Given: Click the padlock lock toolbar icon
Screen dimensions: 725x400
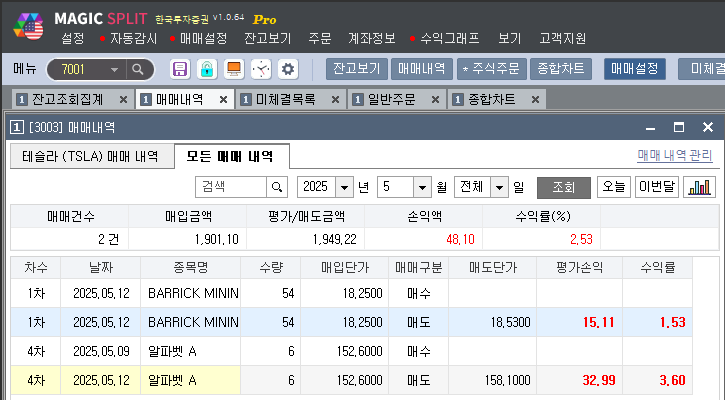Looking at the screenshot, I should [207, 69].
